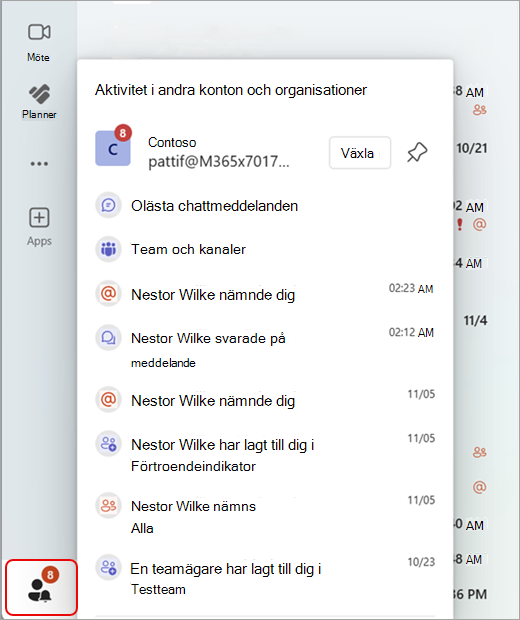The width and height of the screenshot is (520, 620).
Task: Click the 10/23 timestamp
Action: [421, 562]
